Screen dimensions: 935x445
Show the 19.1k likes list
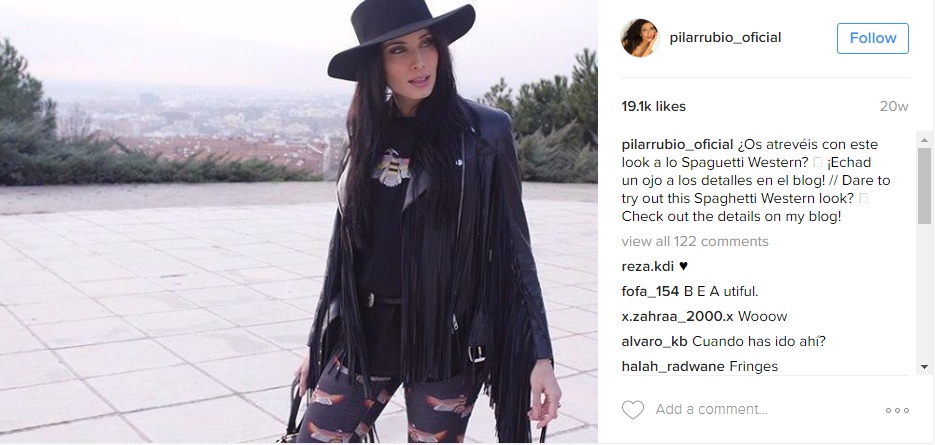654,107
